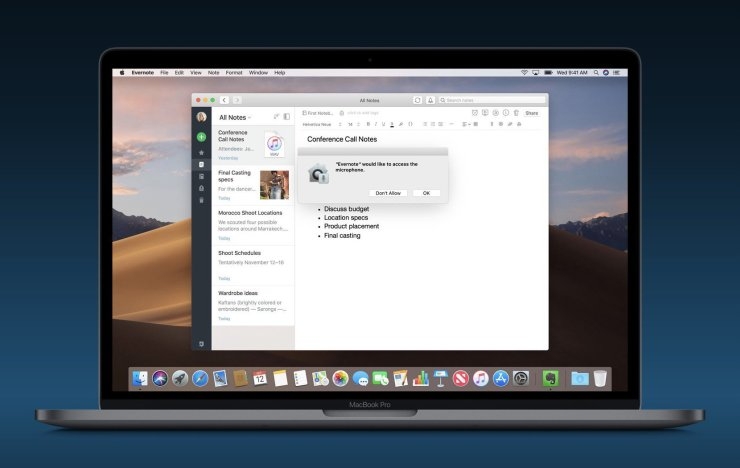Toggle bold formatting in the note editor
Viewport: 740px width, 468px height.
(368, 124)
